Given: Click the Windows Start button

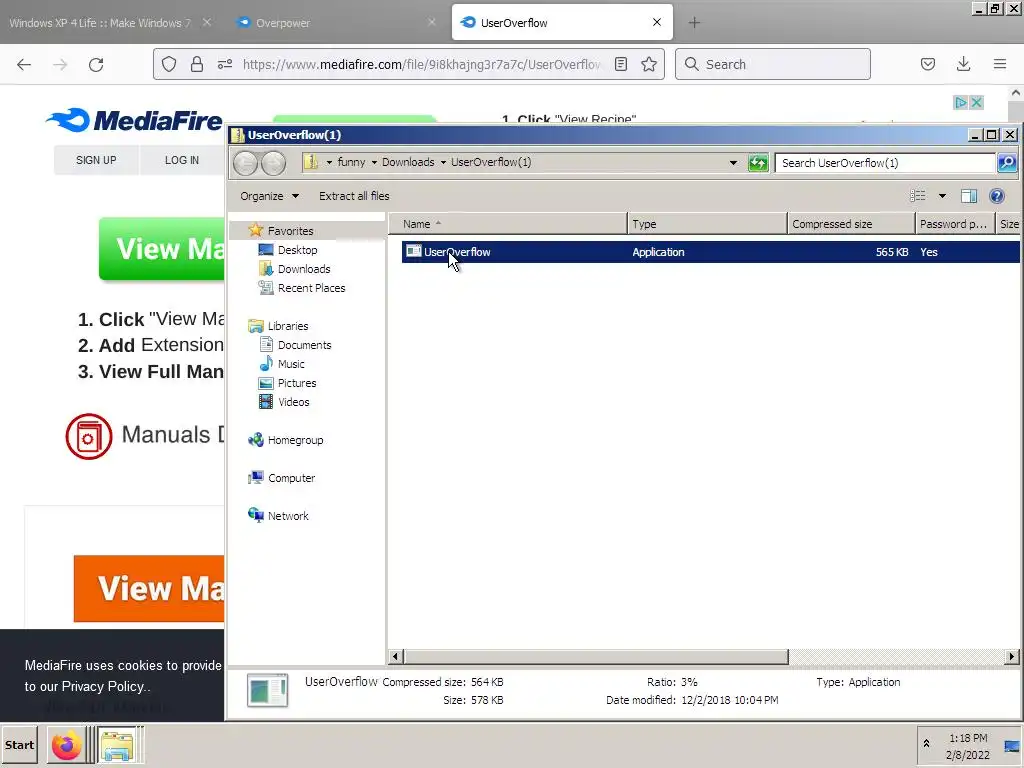Looking at the screenshot, I should 20,745.
